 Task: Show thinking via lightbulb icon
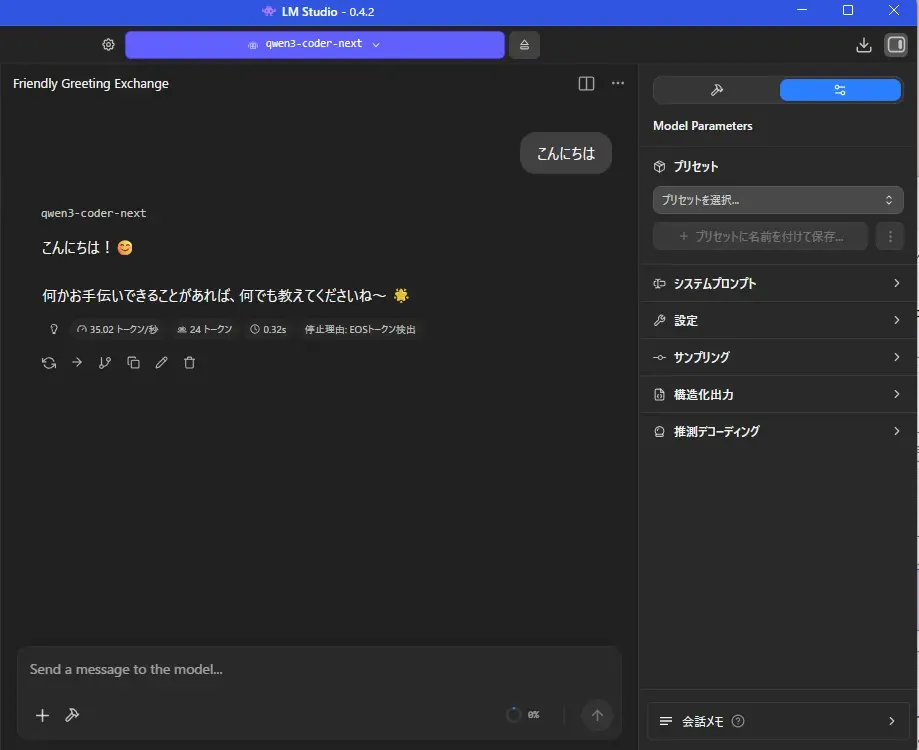click(x=54, y=329)
